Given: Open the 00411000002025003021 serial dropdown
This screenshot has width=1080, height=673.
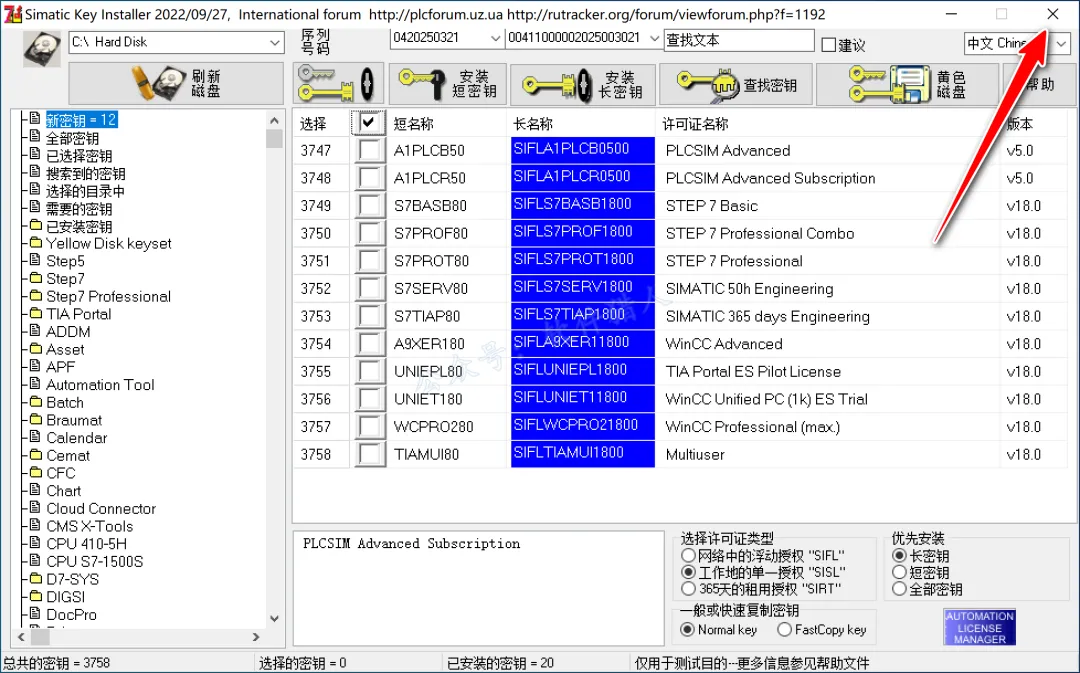Looking at the screenshot, I should [x=654, y=39].
